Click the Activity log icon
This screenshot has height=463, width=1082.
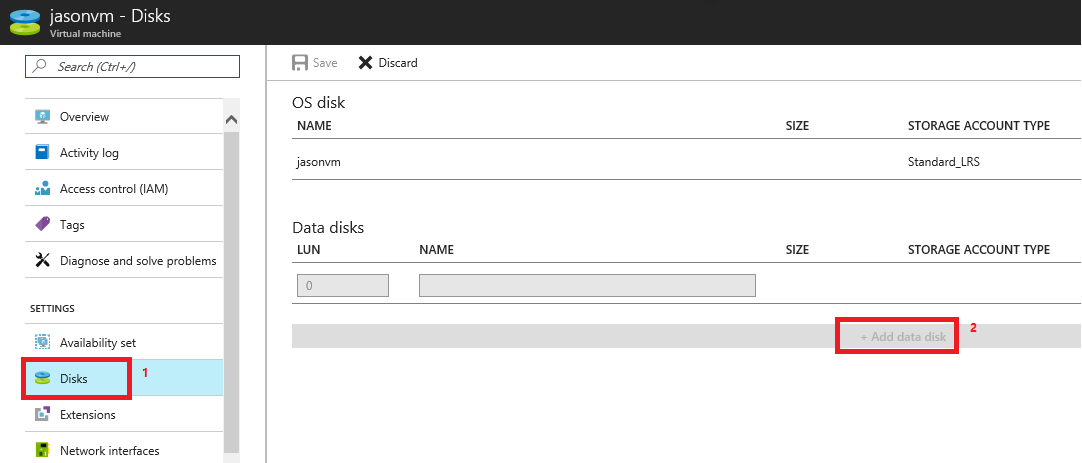coord(42,153)
